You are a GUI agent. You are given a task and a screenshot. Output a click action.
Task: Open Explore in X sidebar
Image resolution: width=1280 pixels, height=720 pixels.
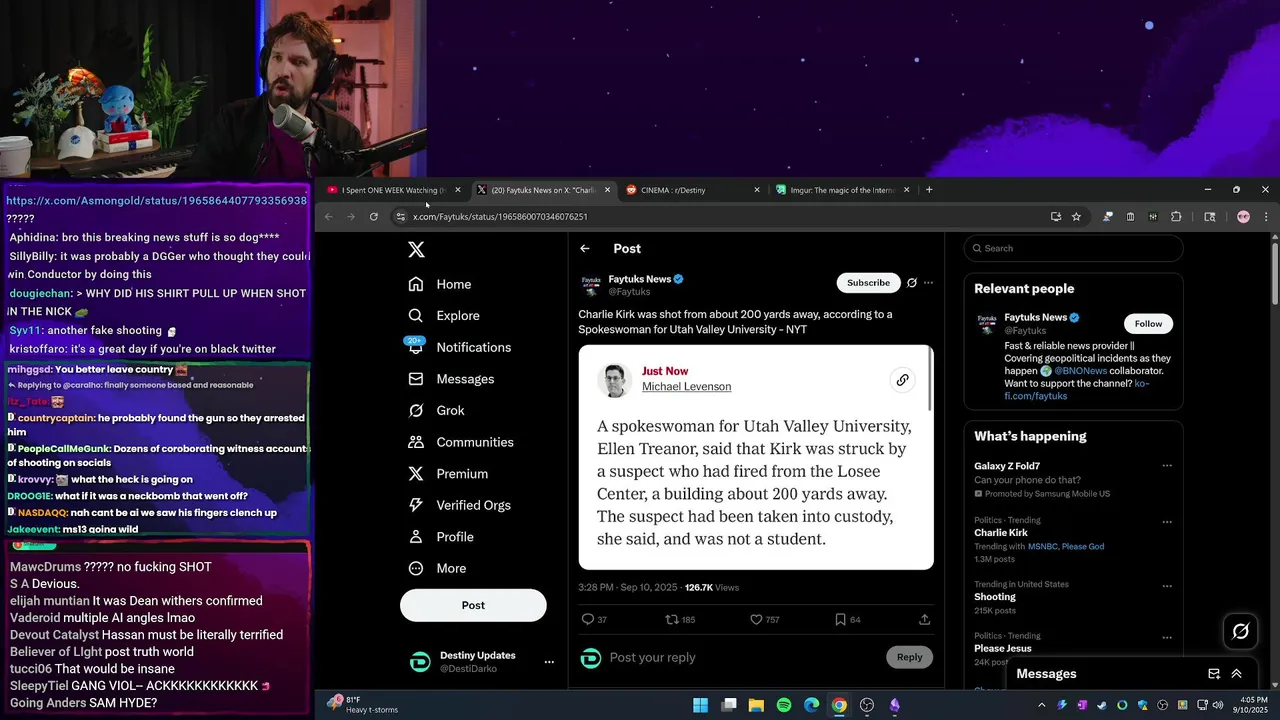pyautogui.click(x=444, y=316)
